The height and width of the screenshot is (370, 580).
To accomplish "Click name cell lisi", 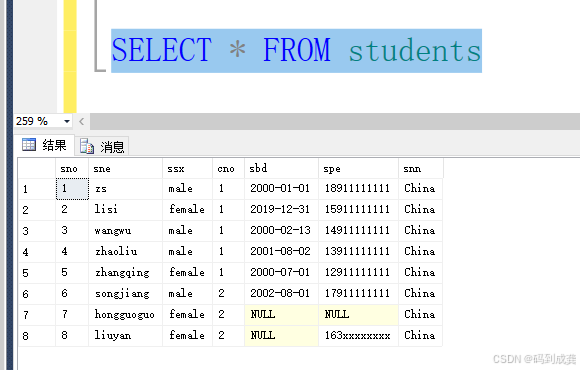I will [125, 210].
